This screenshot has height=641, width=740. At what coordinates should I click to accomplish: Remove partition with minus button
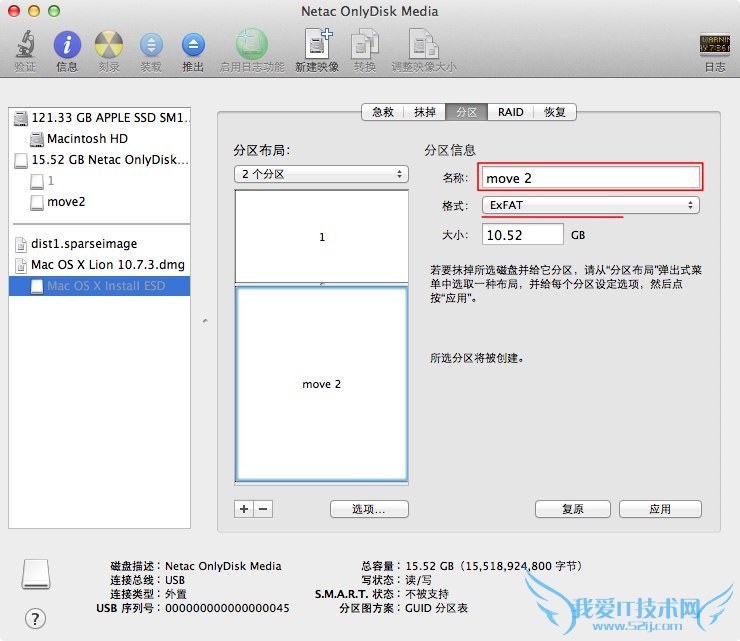click(263, 509)
